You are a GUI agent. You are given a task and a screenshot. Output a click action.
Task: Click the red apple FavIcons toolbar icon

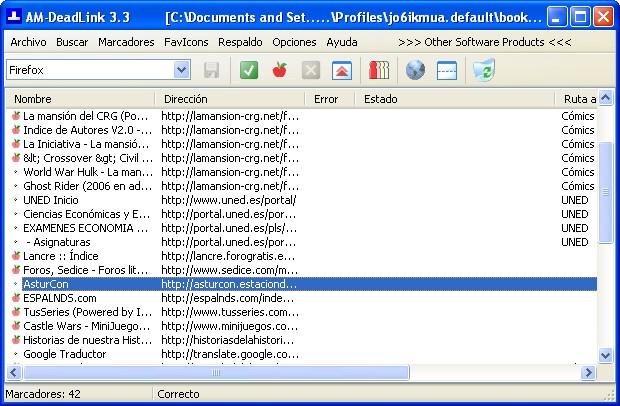[x=280, y=70]
